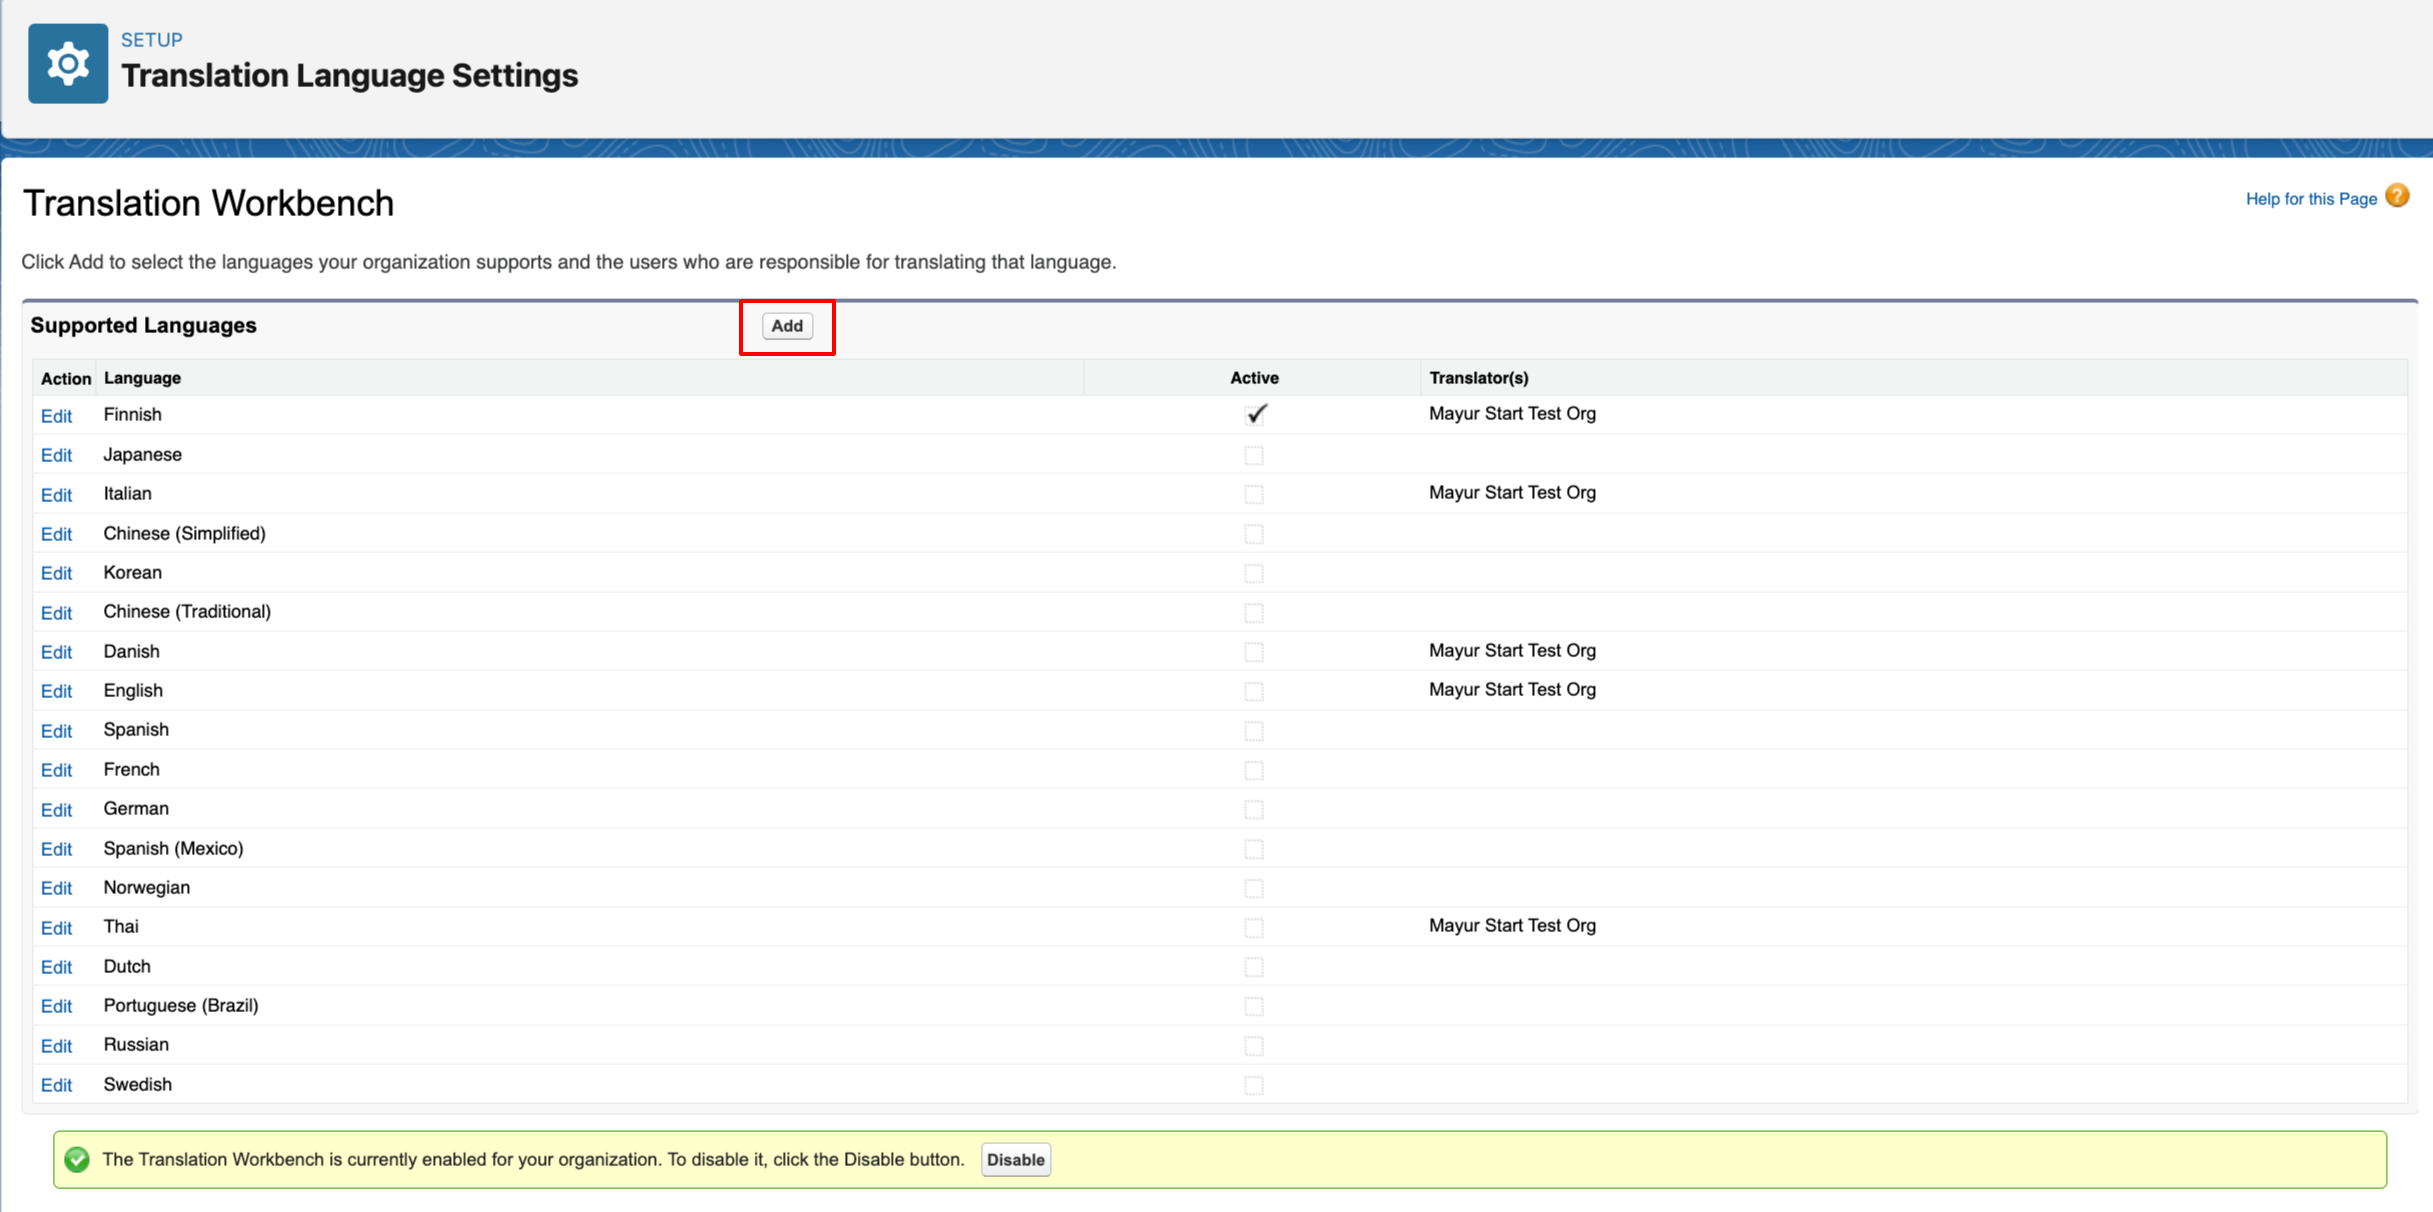Edit the Chinese (Traditional) language entry
The width and height of the screenshot is (2433, 1212).
tap(56, 613)
